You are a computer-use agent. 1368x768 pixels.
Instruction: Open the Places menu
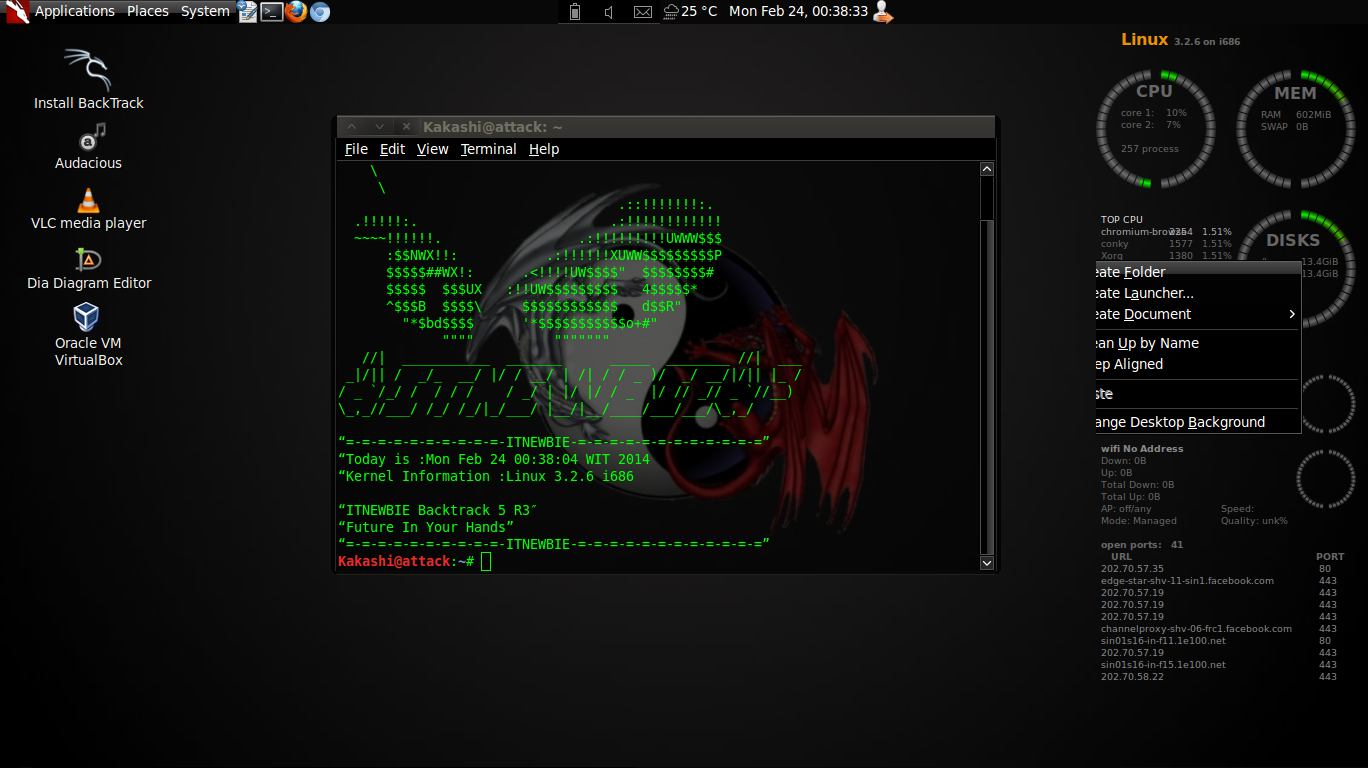[148, 12]
